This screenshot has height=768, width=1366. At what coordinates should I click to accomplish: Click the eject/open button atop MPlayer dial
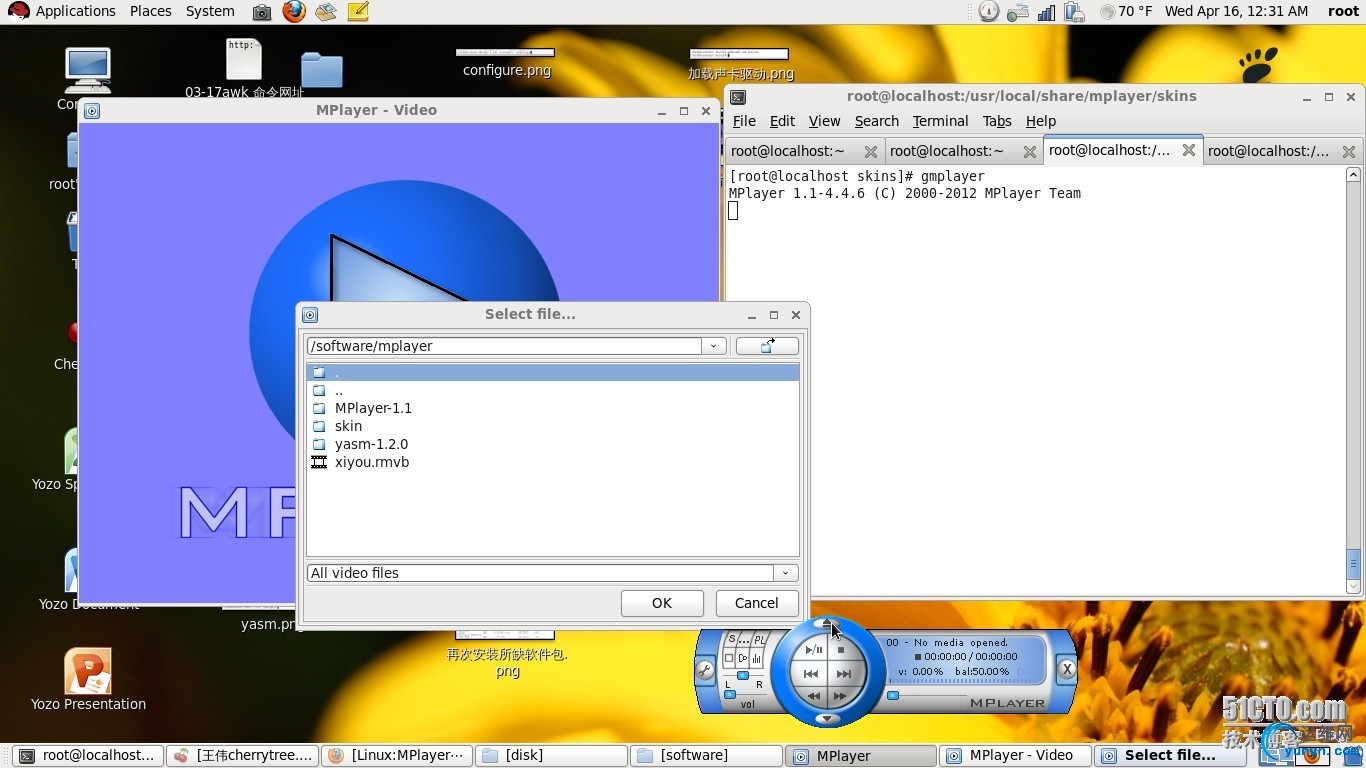point(827,623)
